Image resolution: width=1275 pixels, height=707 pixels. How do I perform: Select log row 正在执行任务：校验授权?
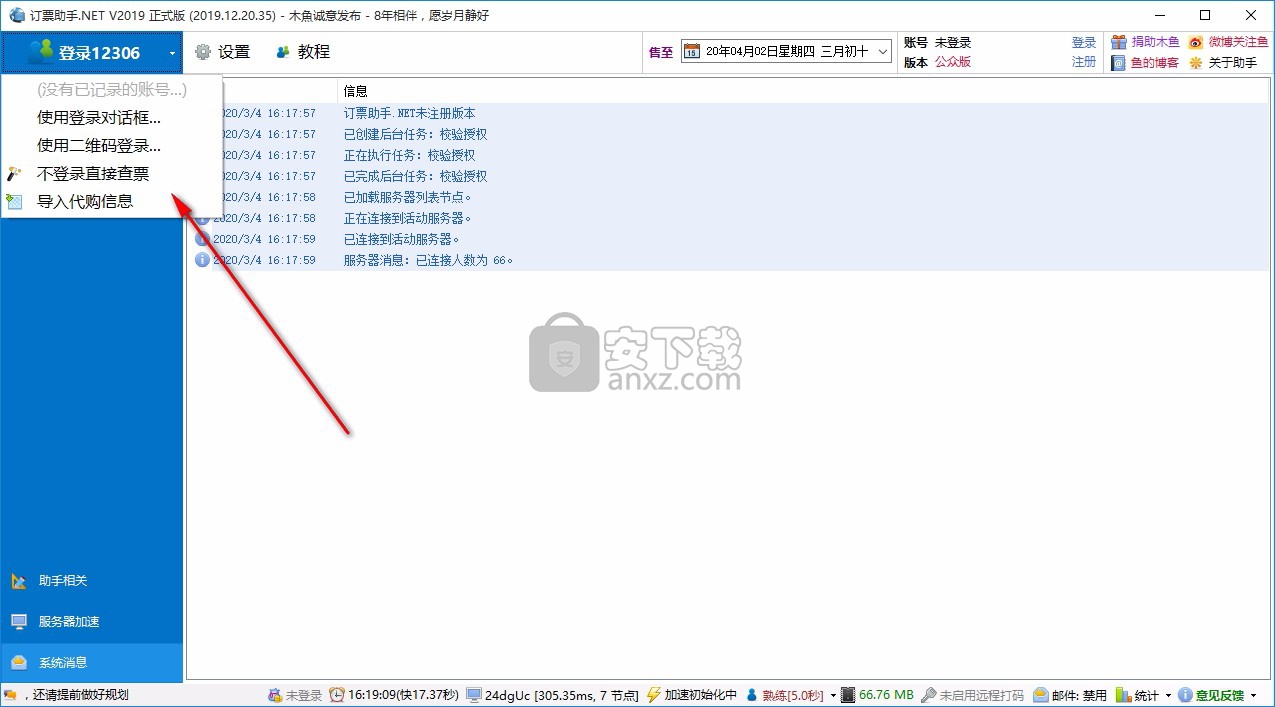pyautogui.click(x=730, y=155)
